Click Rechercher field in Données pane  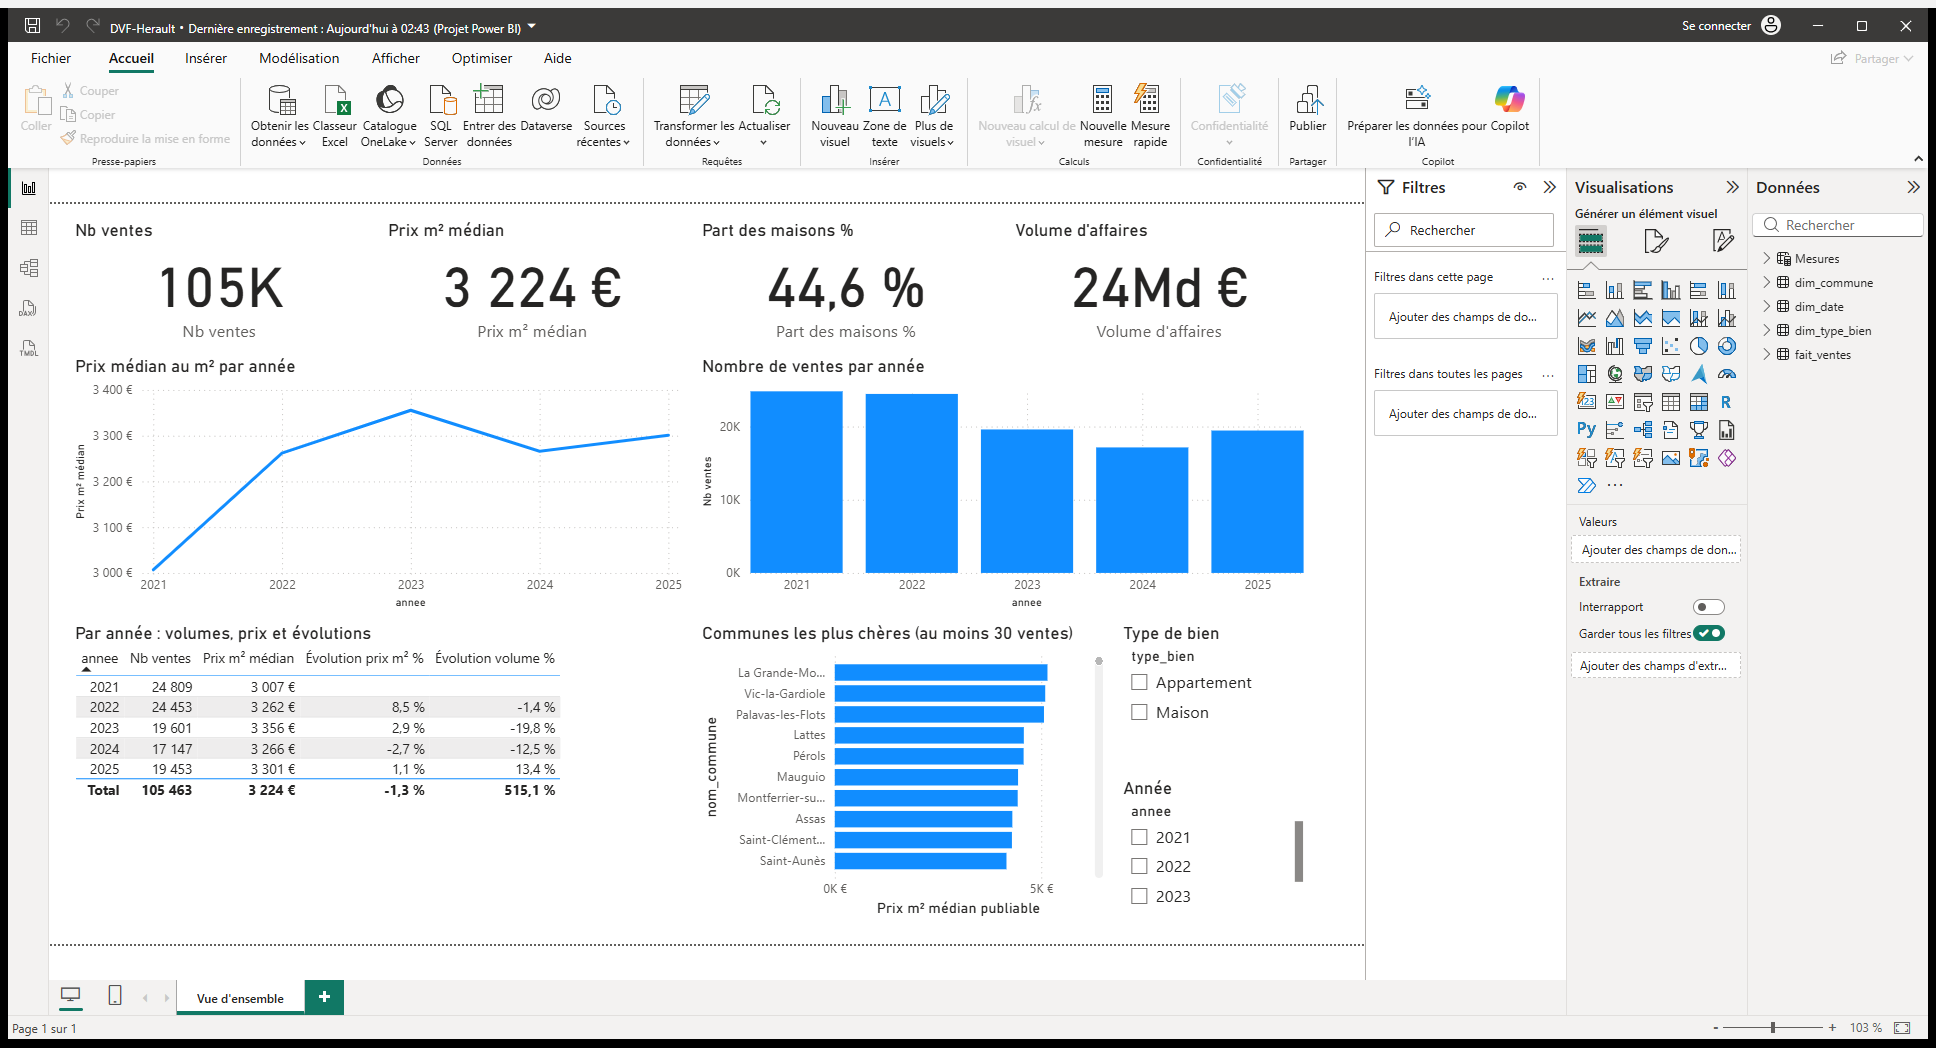[1838, 225]
